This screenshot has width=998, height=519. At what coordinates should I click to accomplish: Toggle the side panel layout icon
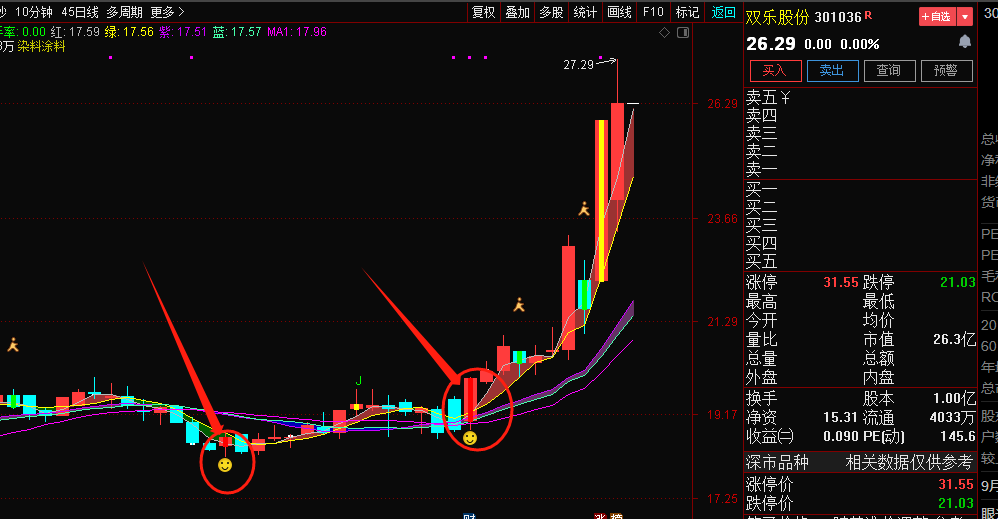683,32
